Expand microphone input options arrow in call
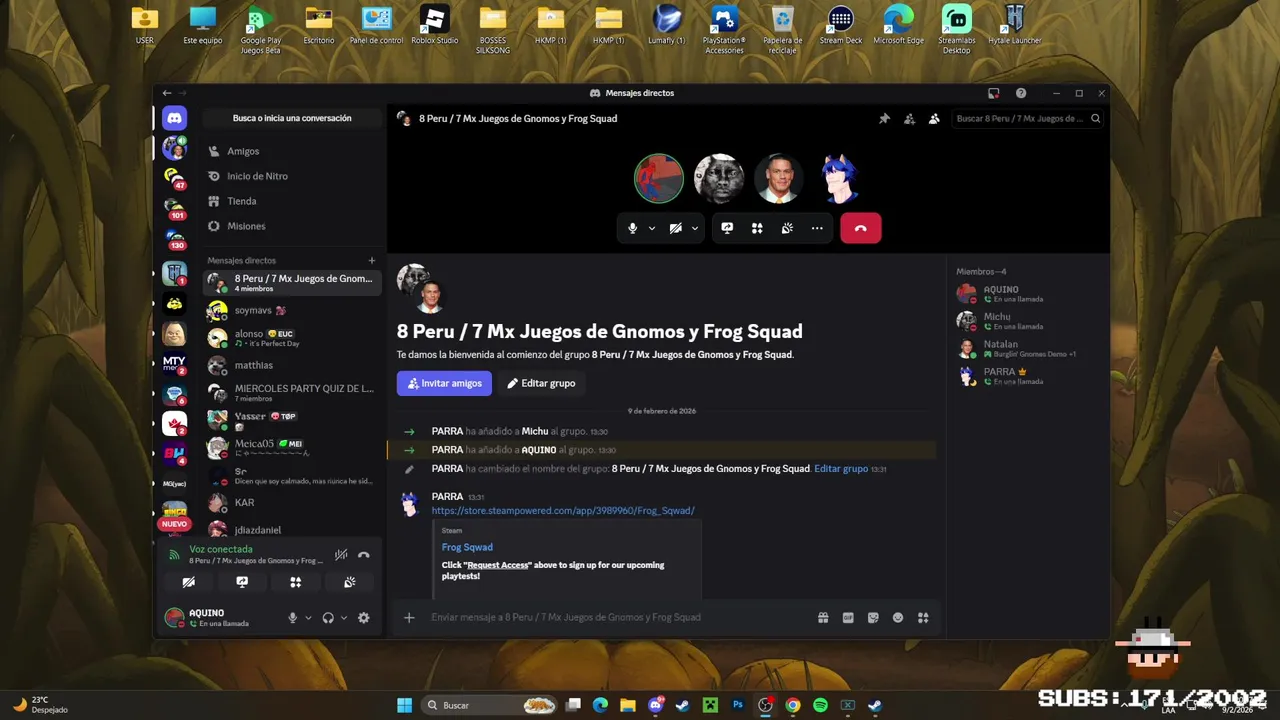 click(x=652, y=228)
